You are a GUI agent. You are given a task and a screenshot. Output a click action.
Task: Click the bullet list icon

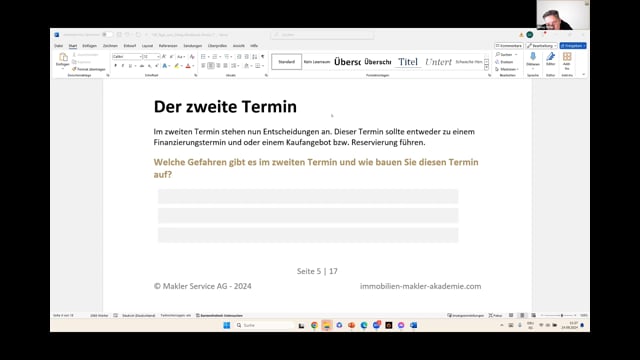click(203, 57)
